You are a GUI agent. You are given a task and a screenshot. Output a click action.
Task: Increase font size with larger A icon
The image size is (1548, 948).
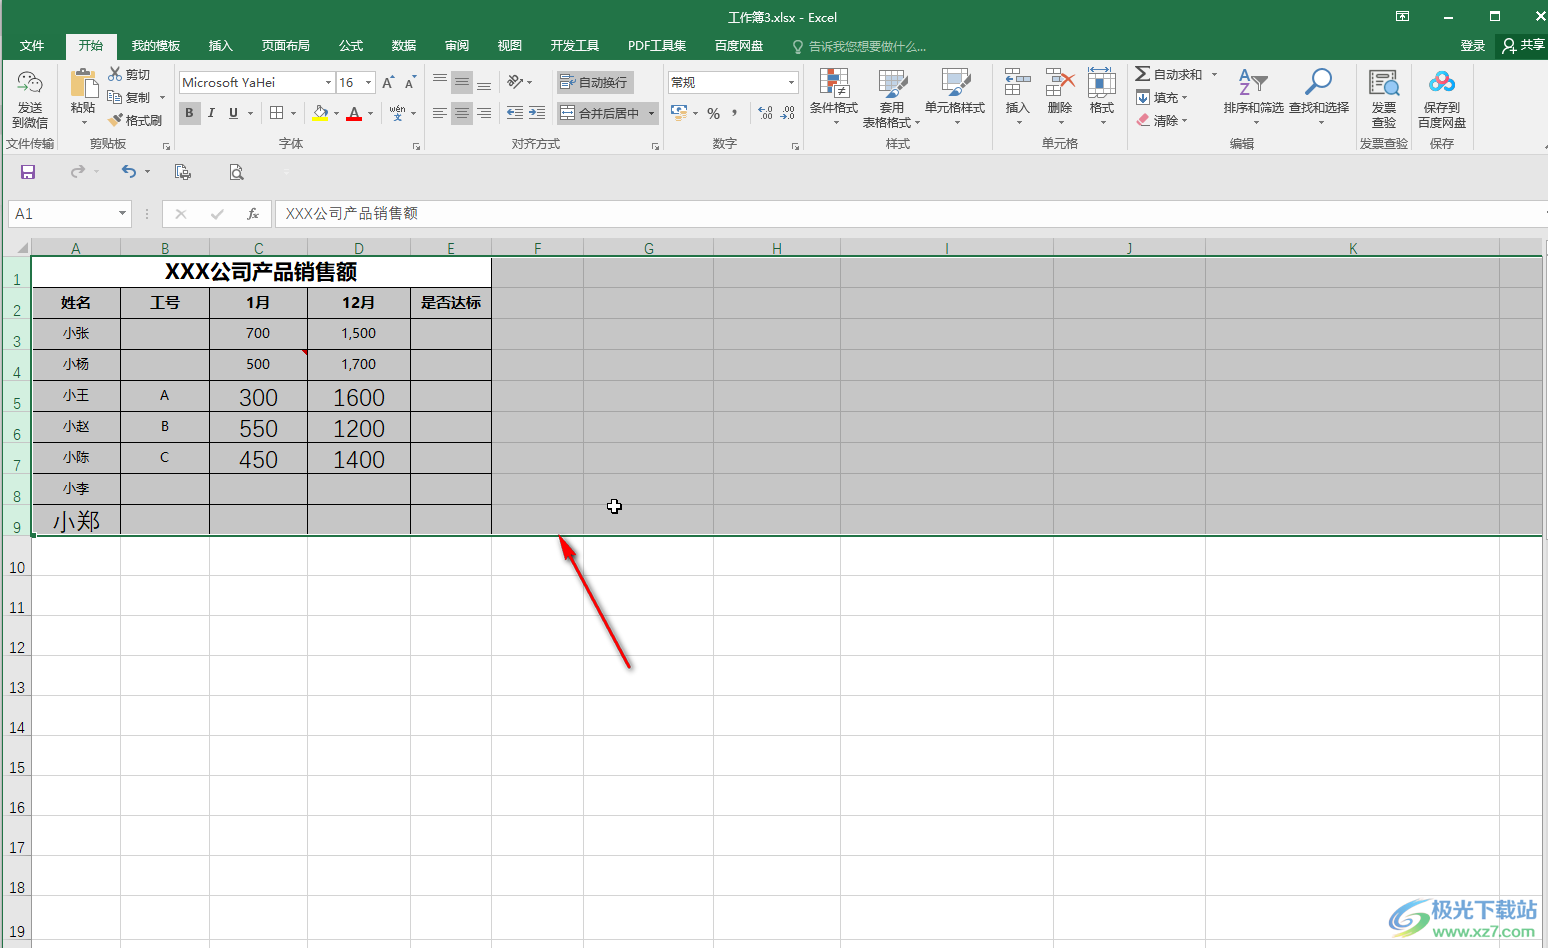pos(388,82)
